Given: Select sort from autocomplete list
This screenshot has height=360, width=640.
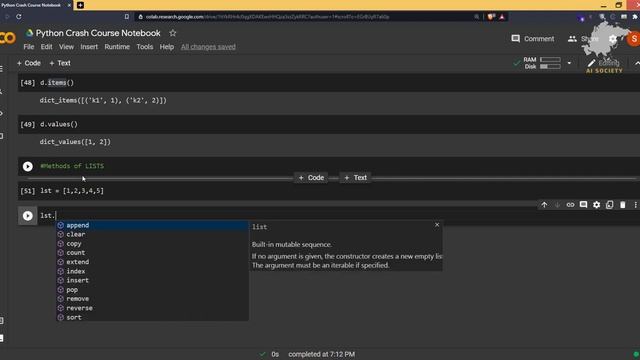Looking at the screenshot, I should [152, 318].
